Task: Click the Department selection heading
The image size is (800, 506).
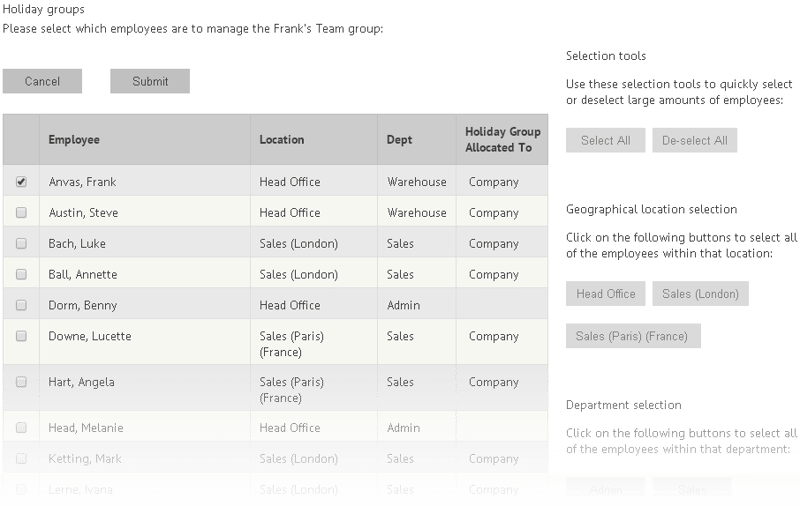Action: coord(623,405)
